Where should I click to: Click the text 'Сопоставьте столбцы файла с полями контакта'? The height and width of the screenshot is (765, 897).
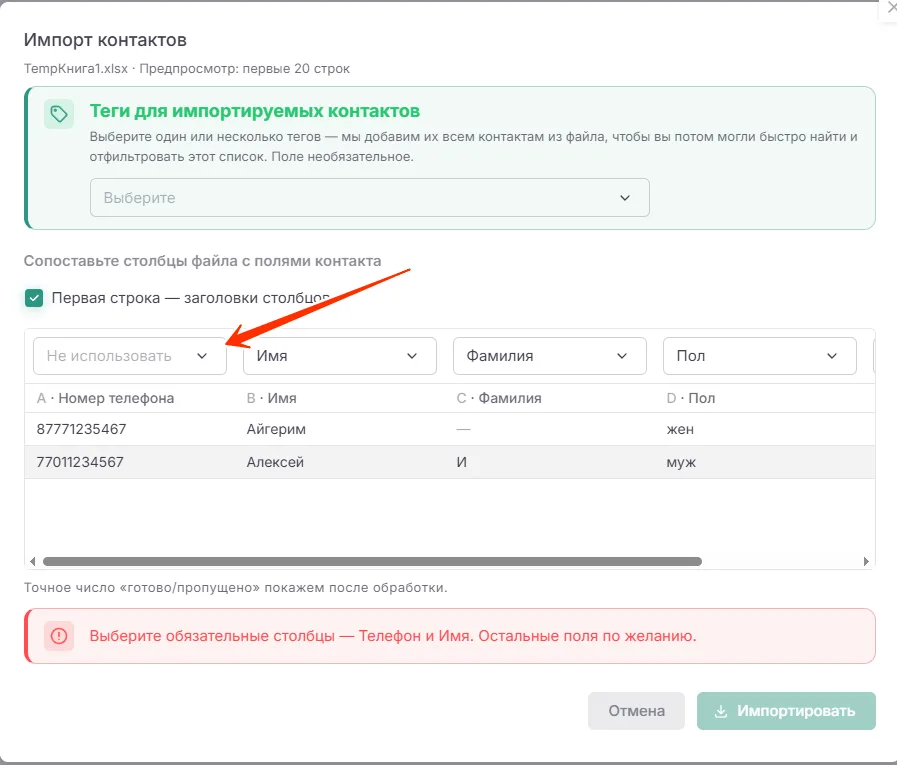pos(203,261)
